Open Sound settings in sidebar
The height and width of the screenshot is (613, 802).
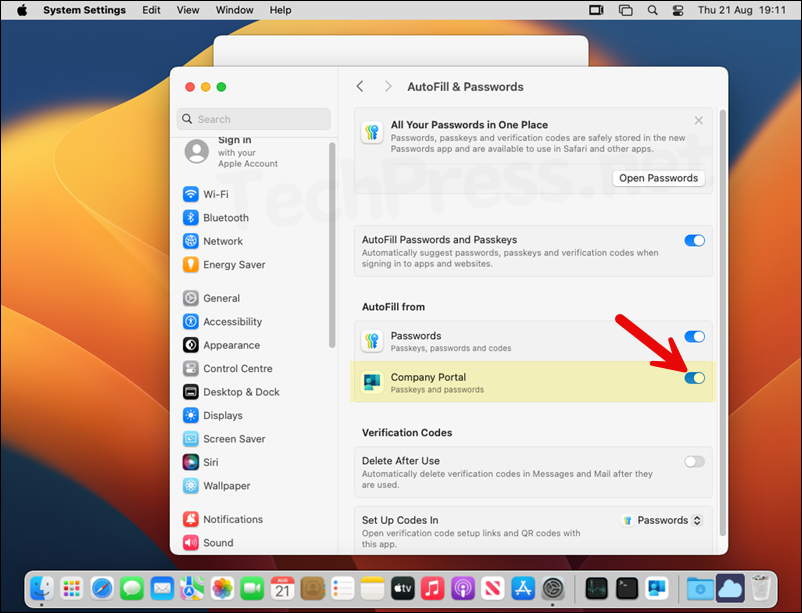[x=208, y=543]
